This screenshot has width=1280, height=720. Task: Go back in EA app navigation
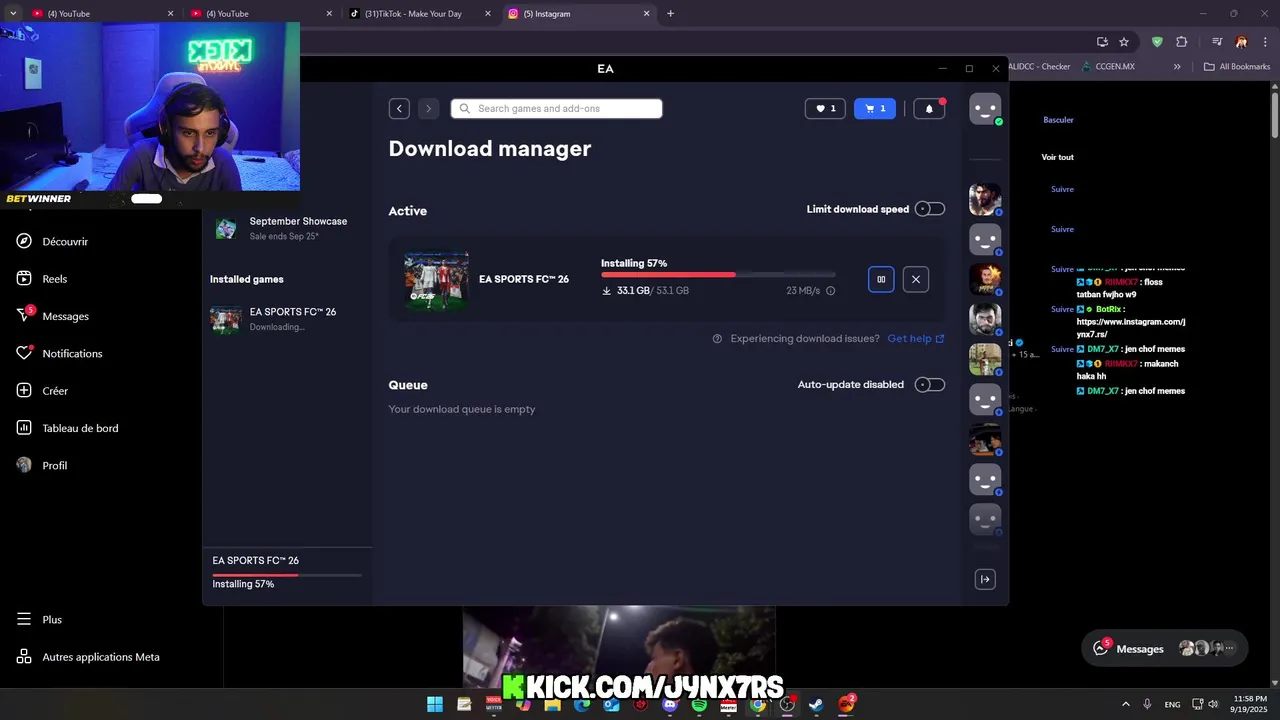pyautogui.click(x=399, y=108)
